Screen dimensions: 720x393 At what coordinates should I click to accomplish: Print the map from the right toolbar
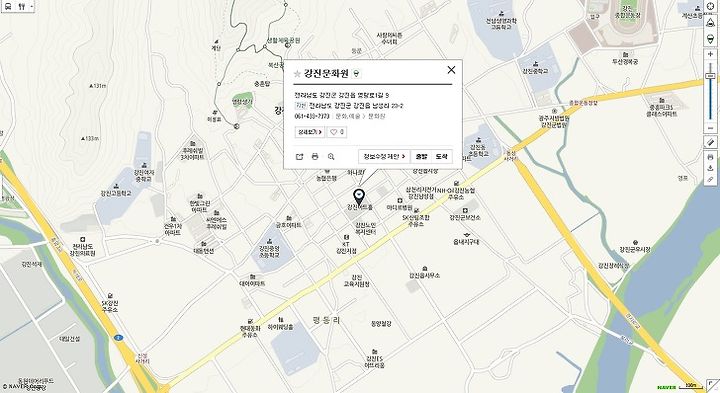pyautogui.click(x=710, y=157)
